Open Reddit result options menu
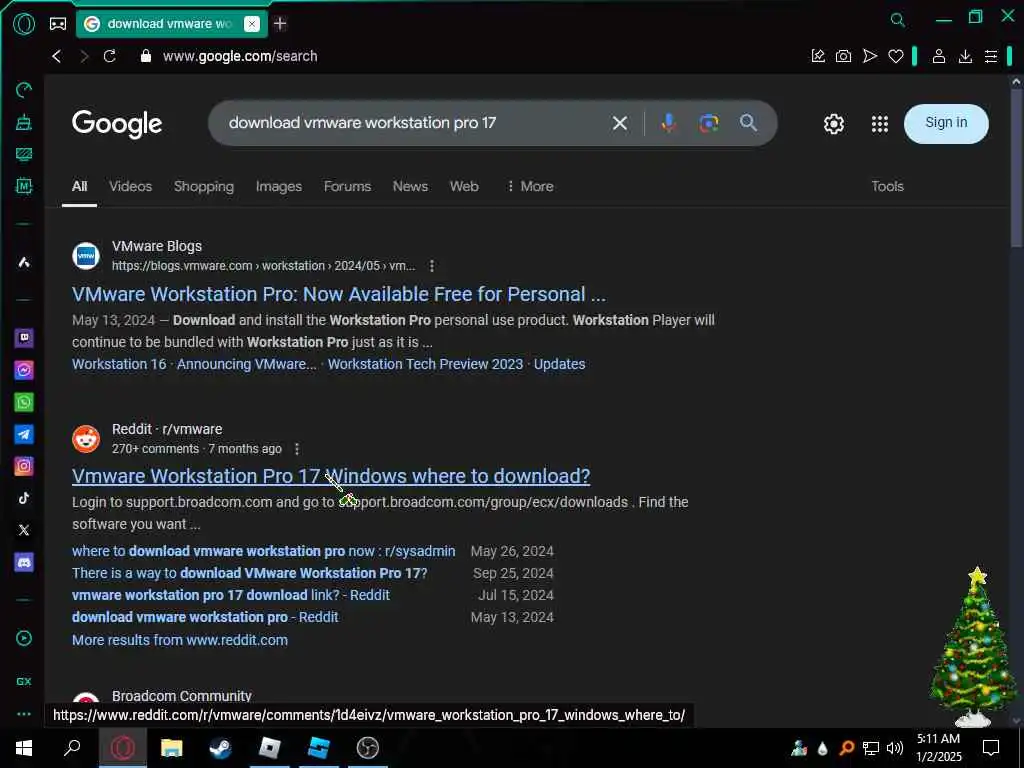Viewport: 1024px width, 768px height. point(296,449)
